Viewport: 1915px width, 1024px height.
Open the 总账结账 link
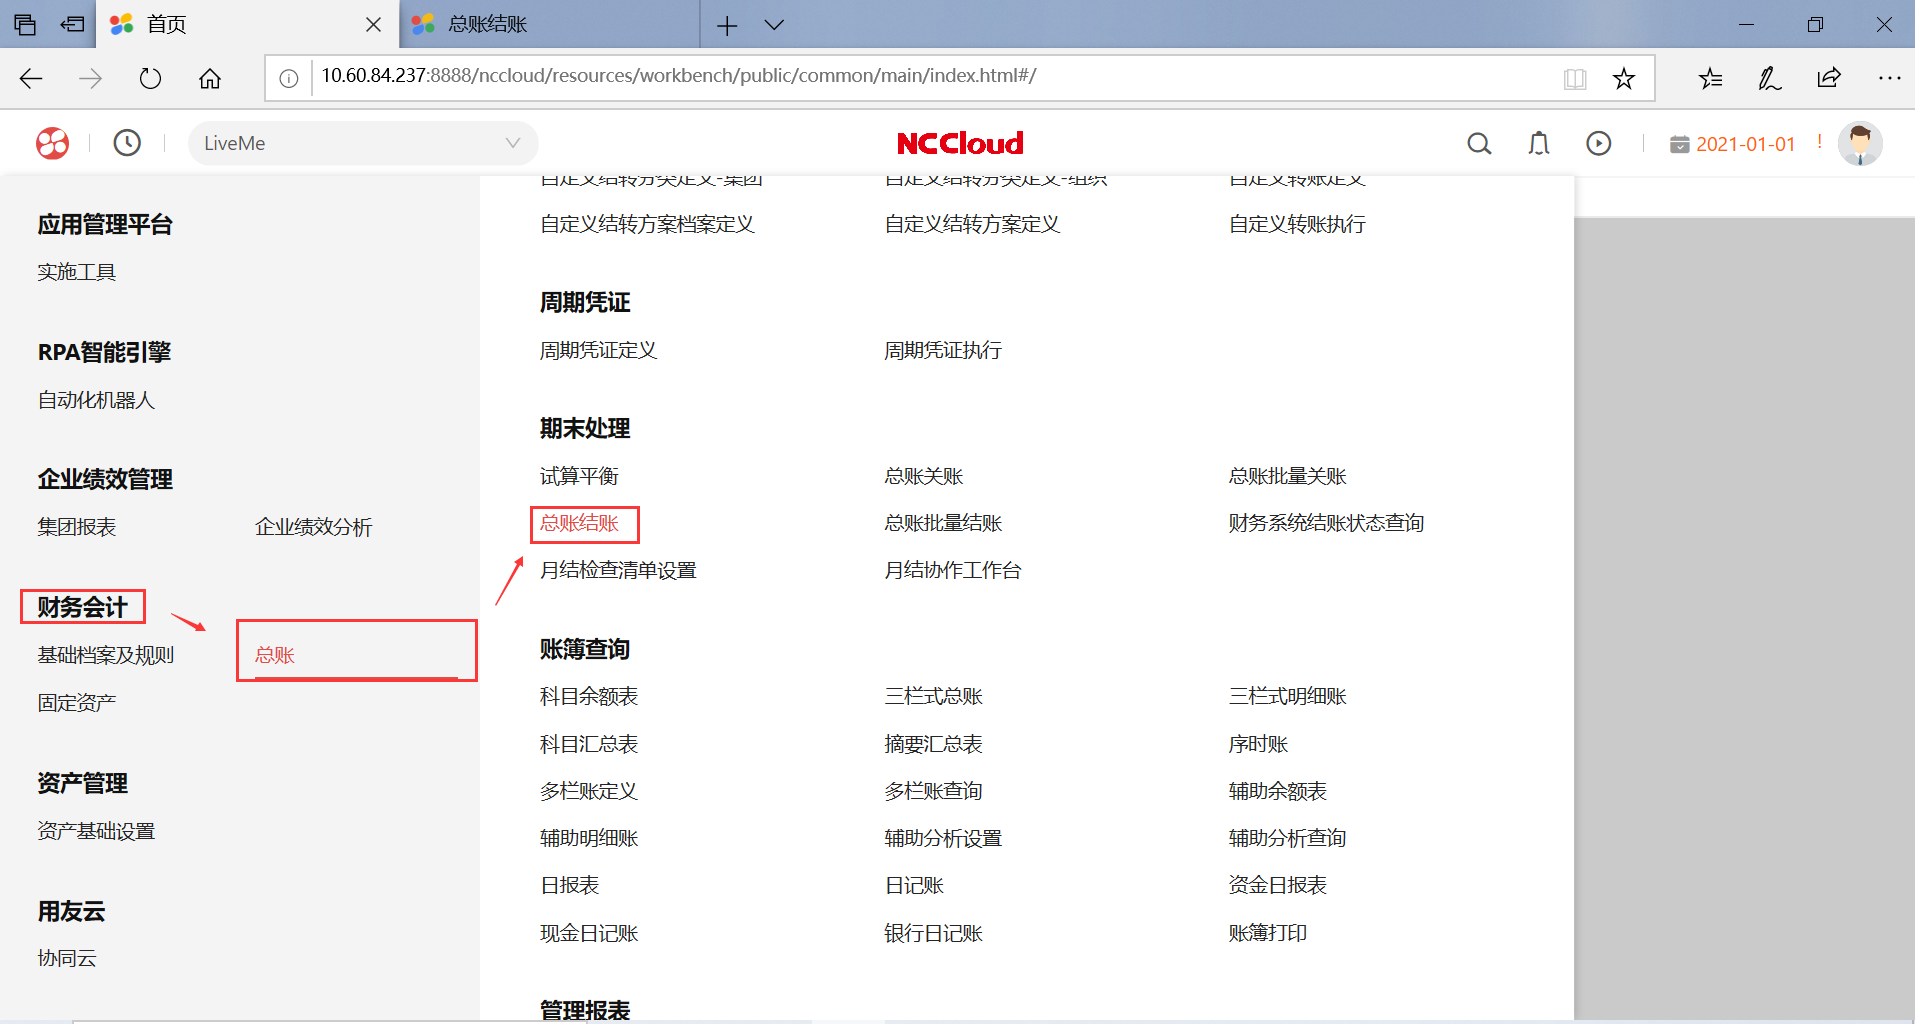tap(580, 523)
